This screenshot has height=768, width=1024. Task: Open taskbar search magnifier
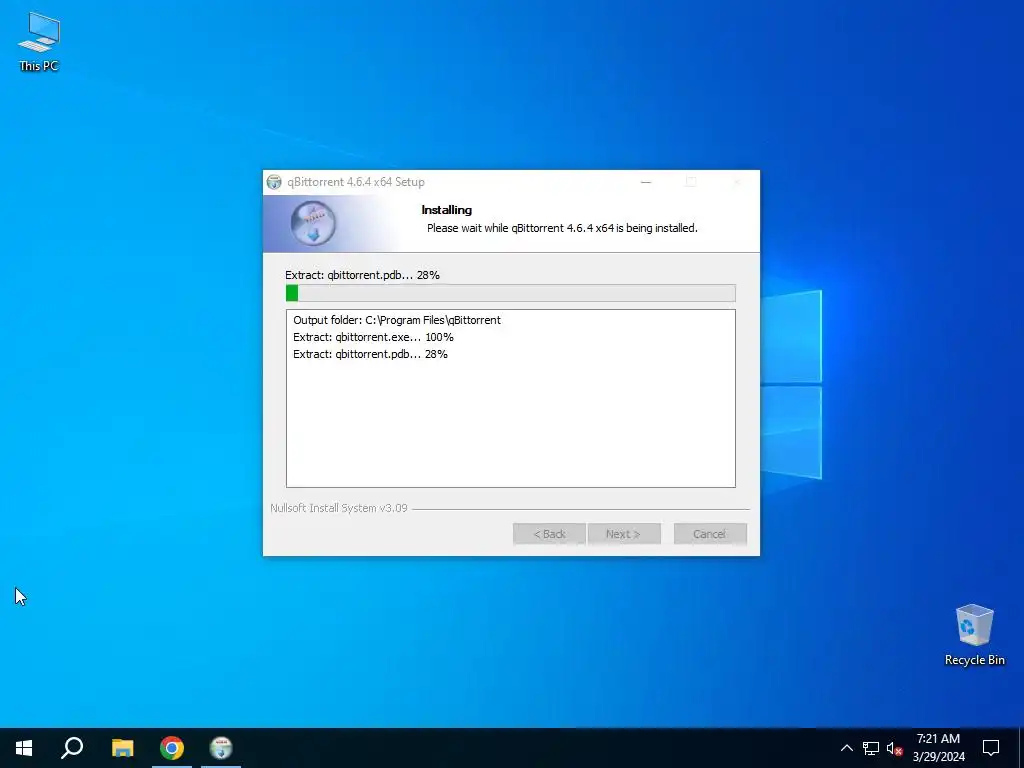click(72, 748)
